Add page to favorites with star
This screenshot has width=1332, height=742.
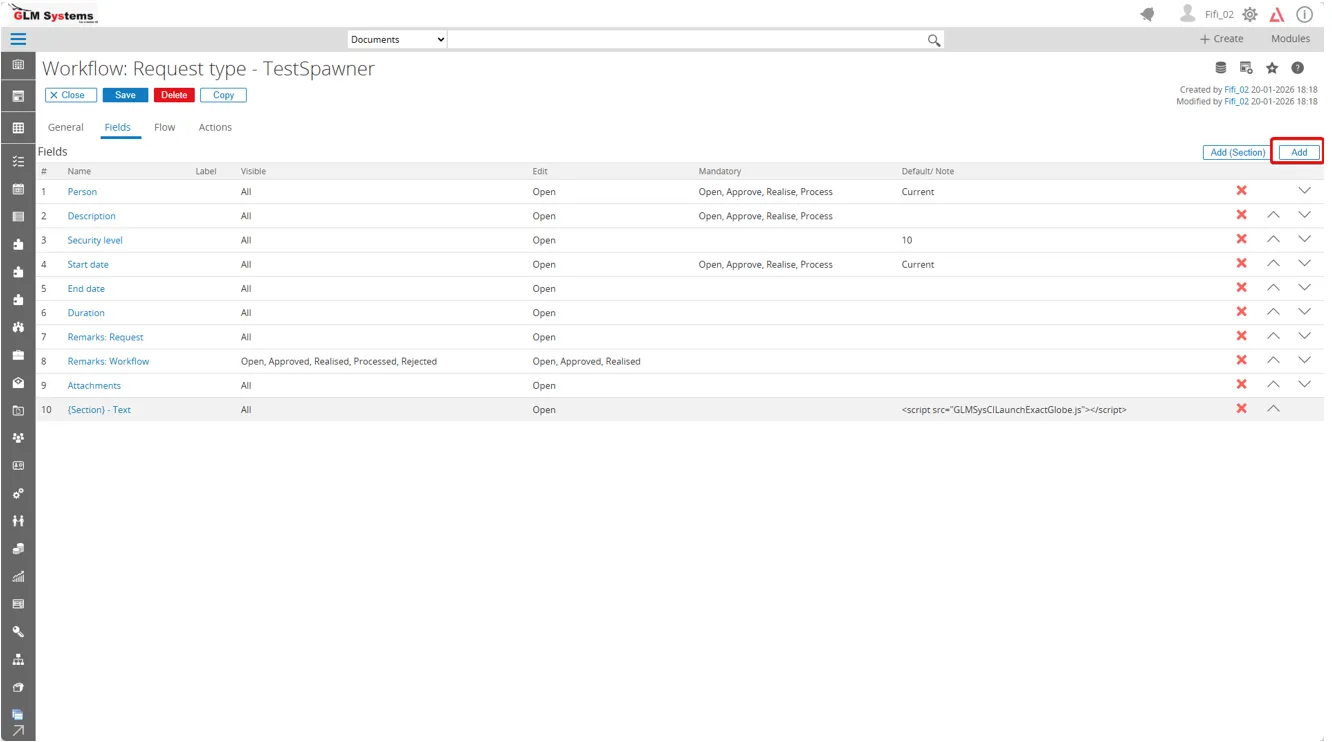(x=1272, y=68)
